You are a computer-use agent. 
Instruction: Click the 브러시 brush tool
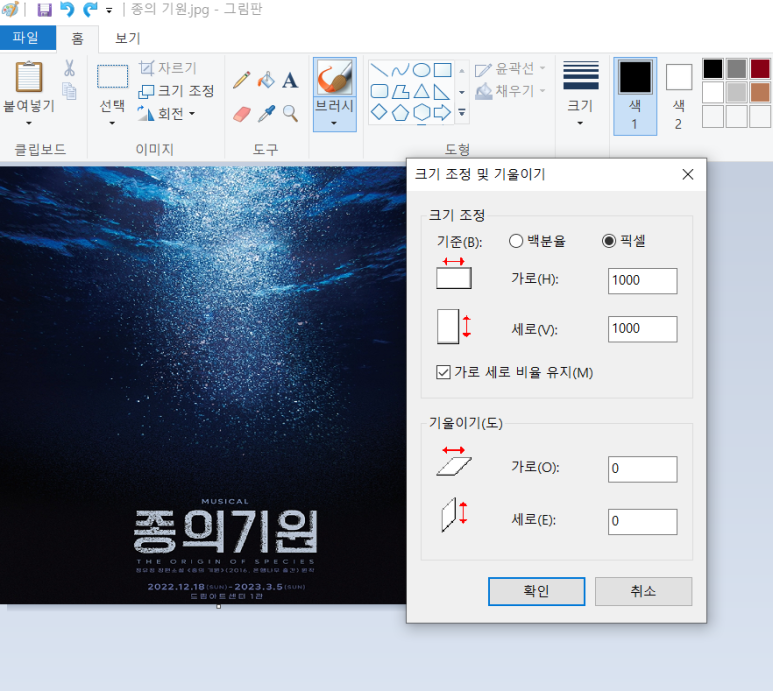[335, 77]
